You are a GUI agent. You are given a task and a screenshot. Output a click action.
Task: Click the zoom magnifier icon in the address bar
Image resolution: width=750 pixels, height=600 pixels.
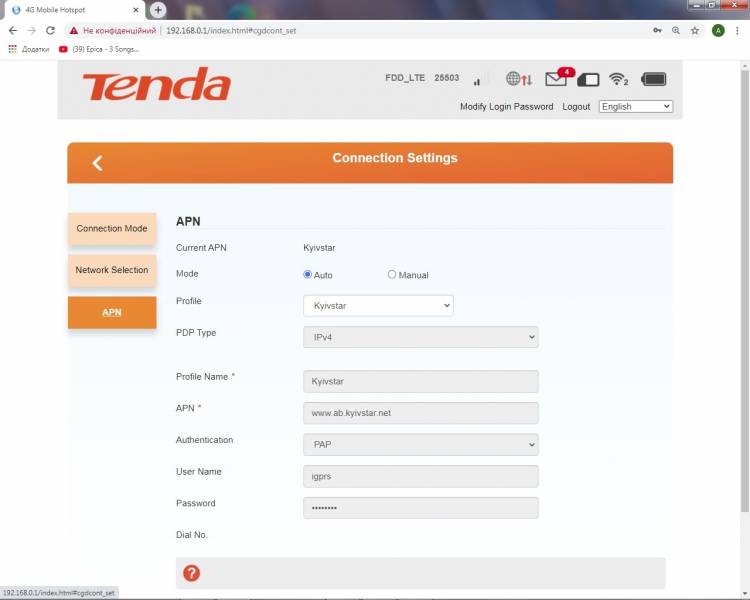click(676, 31)
